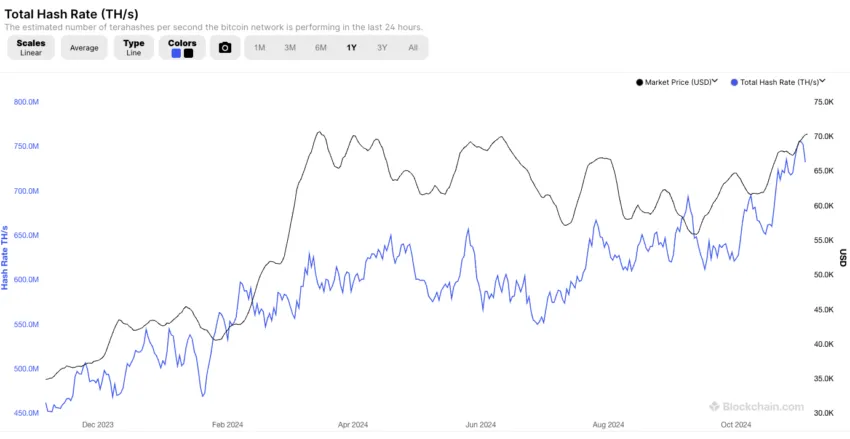Viewport: 850px width, 439px height.
Task: Show the 3Y time range
Action: click(382, 48)
